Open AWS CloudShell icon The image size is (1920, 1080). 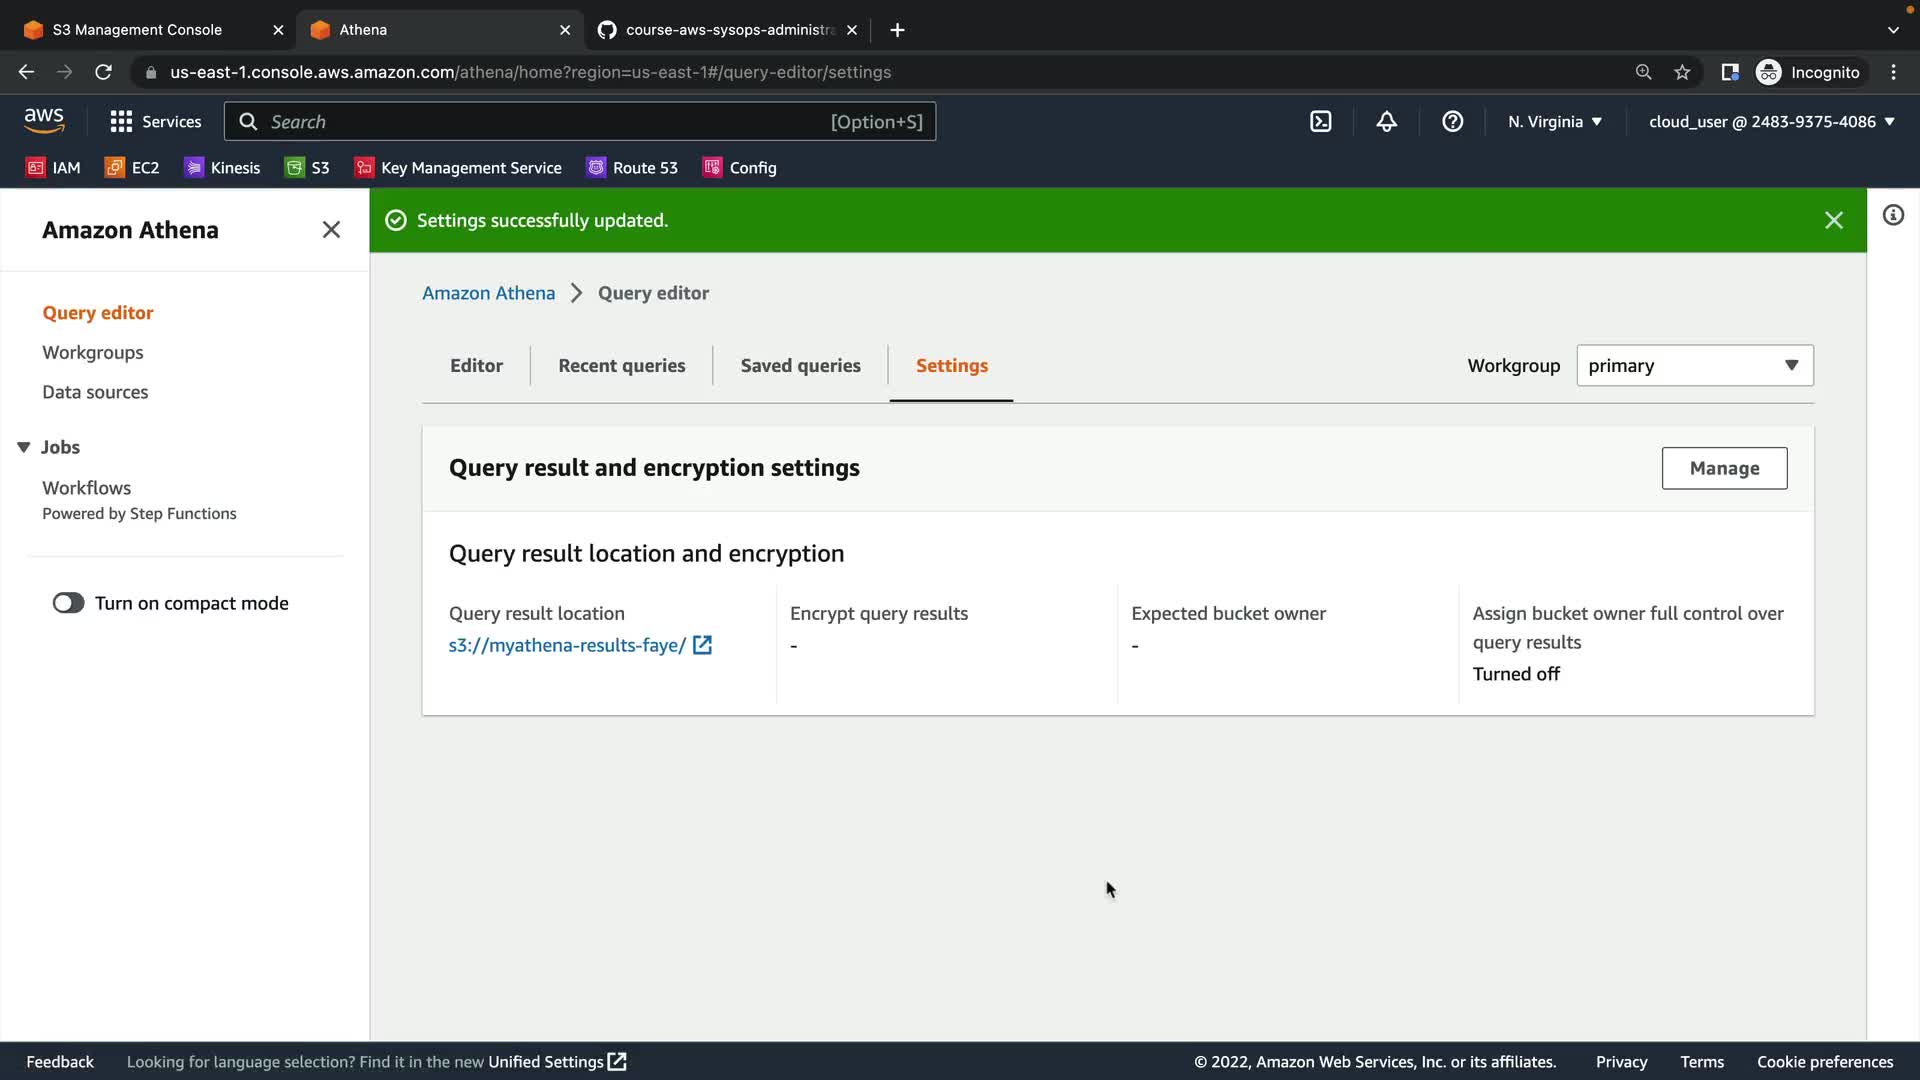pyautogui.click(x=1320, y=121)
